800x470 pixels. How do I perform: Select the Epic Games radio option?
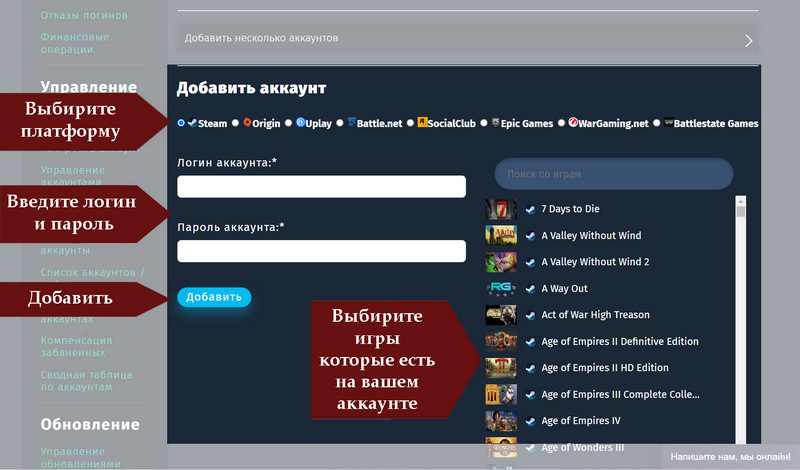(483, 123)
